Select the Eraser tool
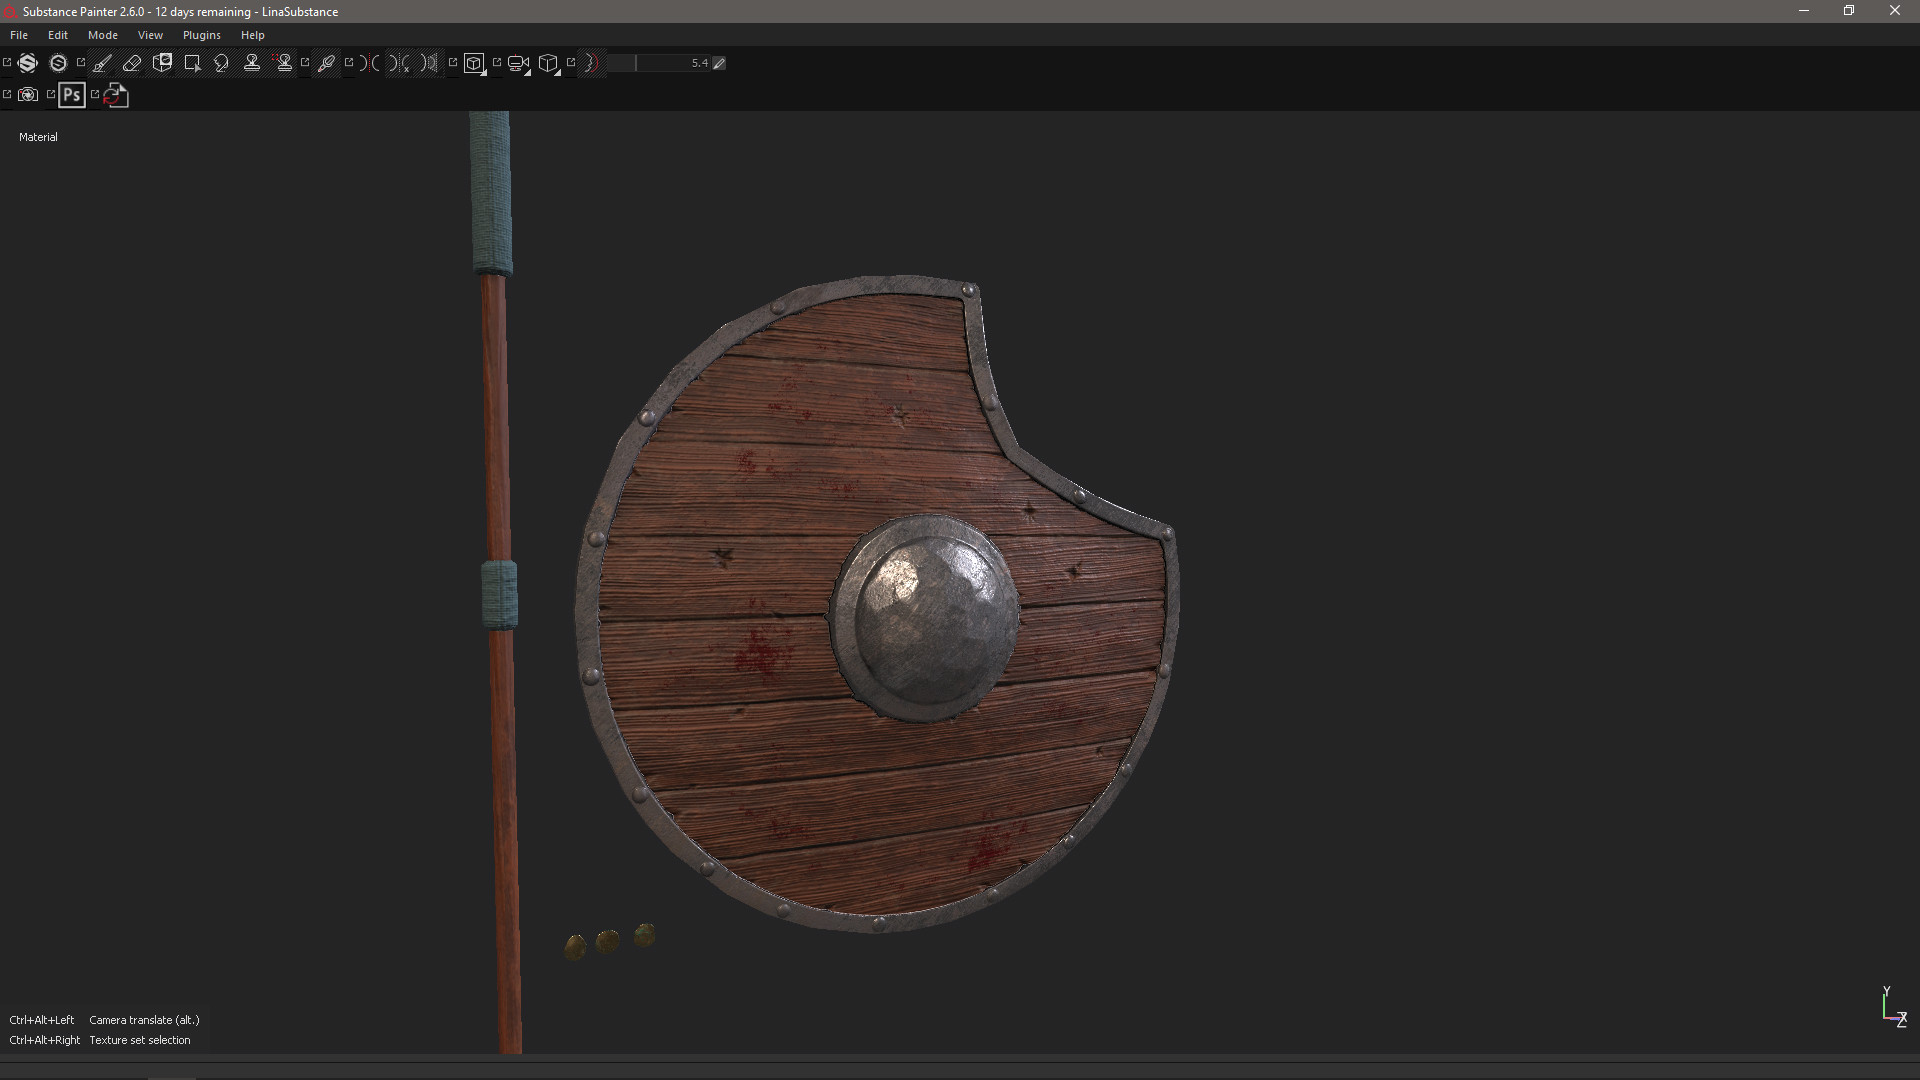 pos(132,63)
